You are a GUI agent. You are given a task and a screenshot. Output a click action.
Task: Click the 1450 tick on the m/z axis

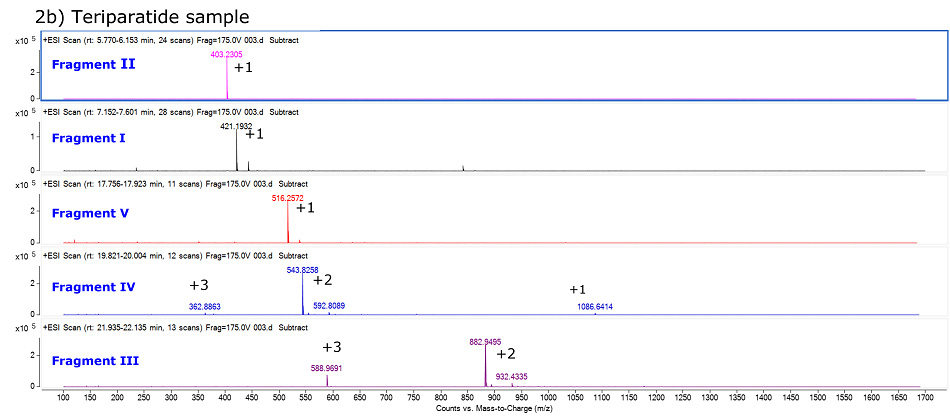[x=791, y=399]
